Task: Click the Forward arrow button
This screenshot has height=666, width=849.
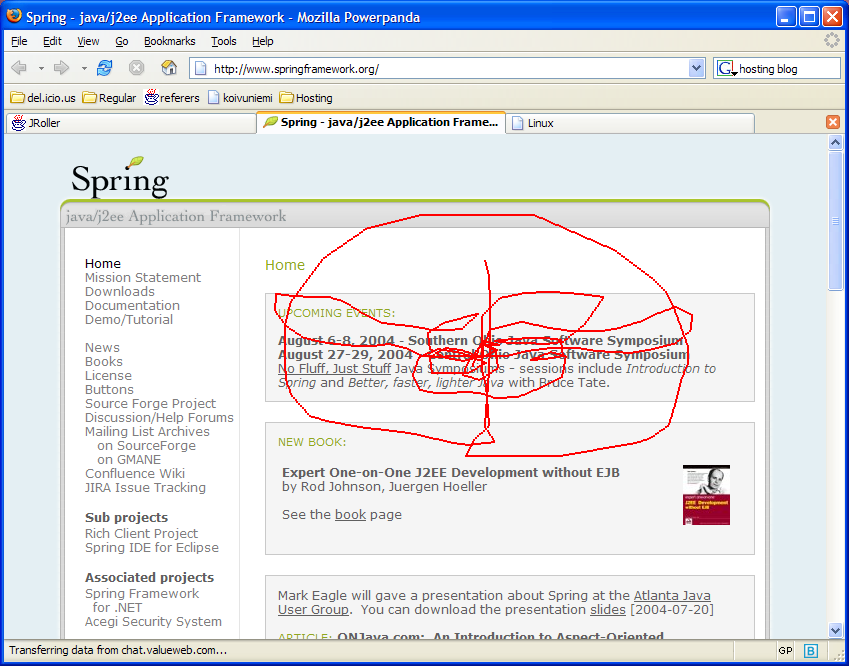Action: pos(61,68)
